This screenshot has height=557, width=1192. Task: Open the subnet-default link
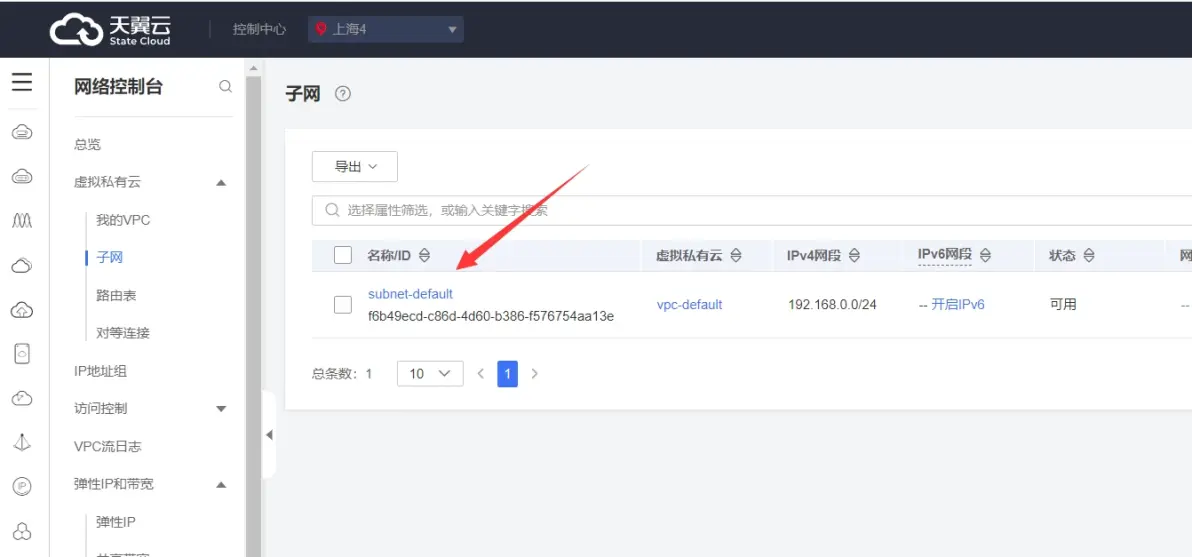[411, 293]
